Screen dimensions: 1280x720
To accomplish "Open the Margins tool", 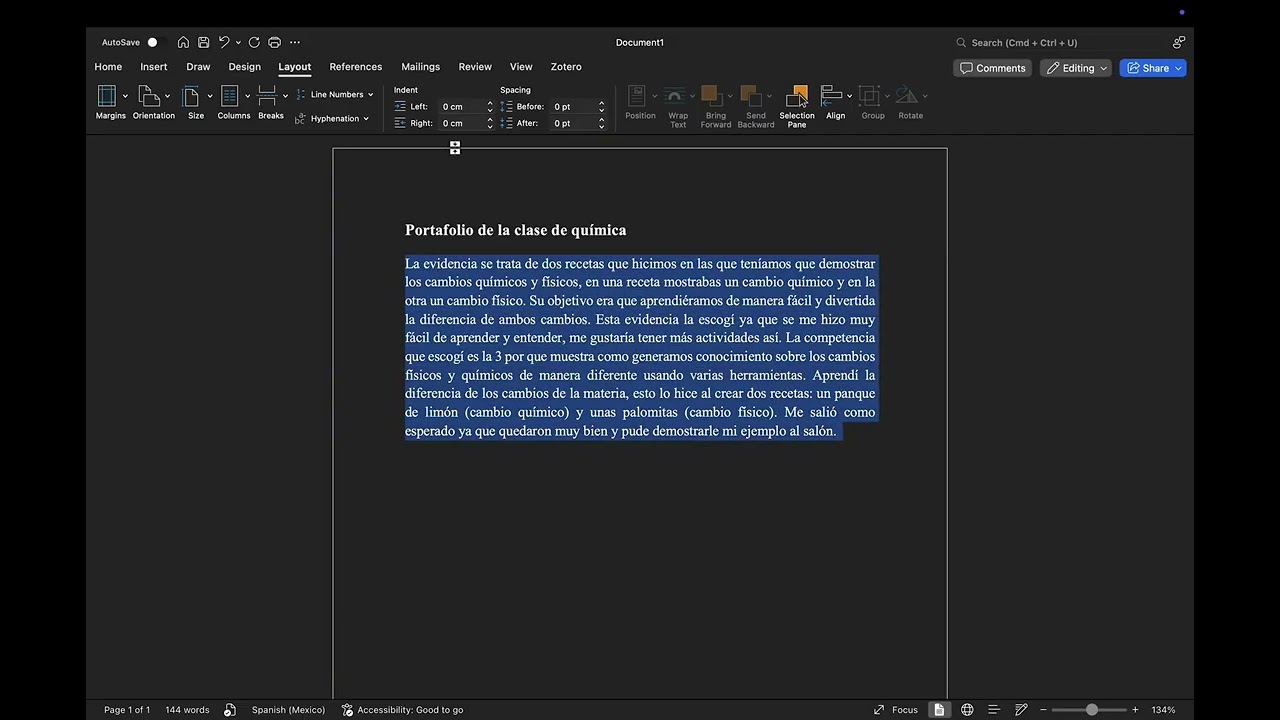I will click(x=110, y=102).
